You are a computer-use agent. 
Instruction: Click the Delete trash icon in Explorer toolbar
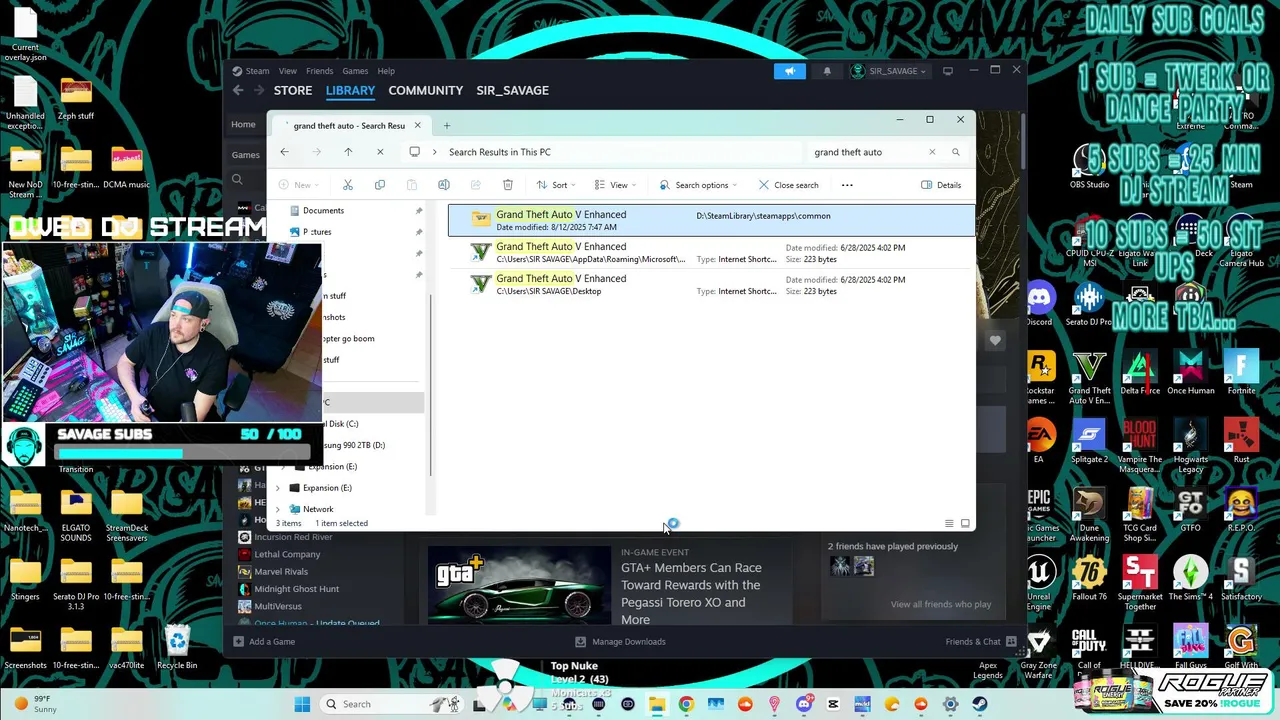coord(508,185)
